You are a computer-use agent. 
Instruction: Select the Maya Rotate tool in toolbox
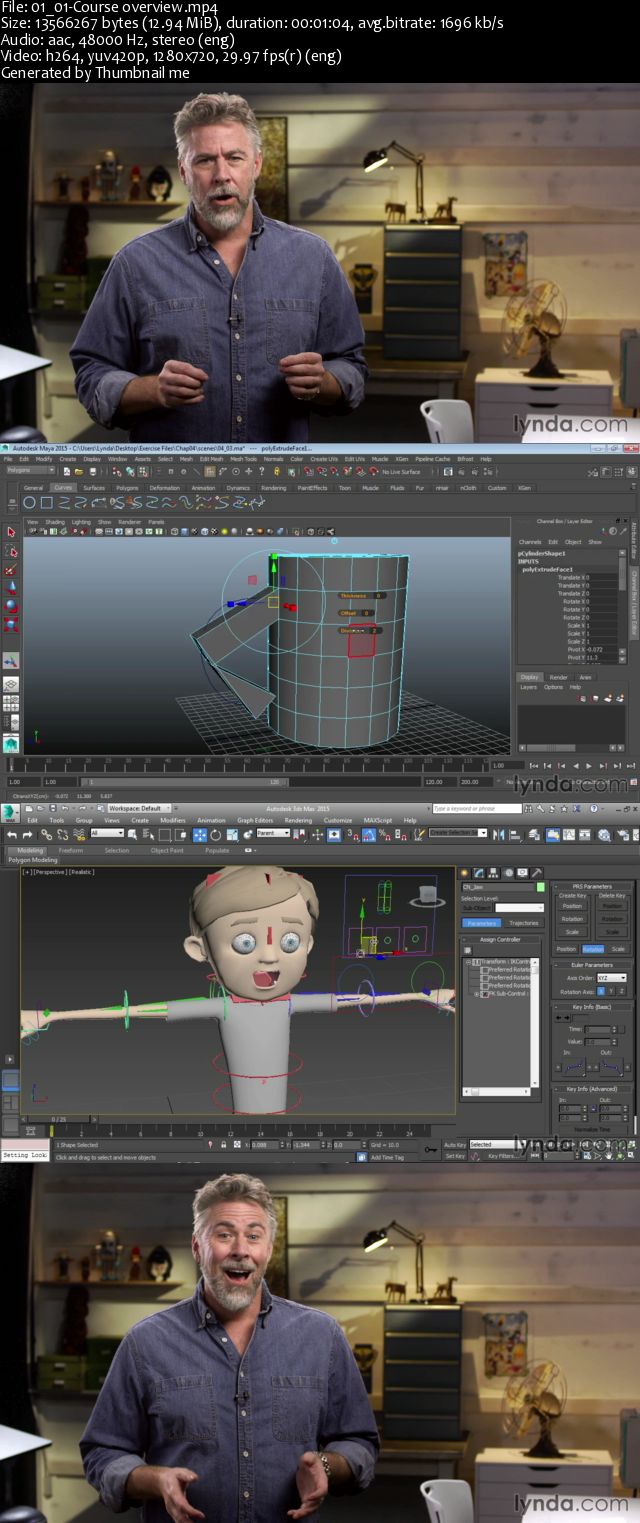pos(11,606)
